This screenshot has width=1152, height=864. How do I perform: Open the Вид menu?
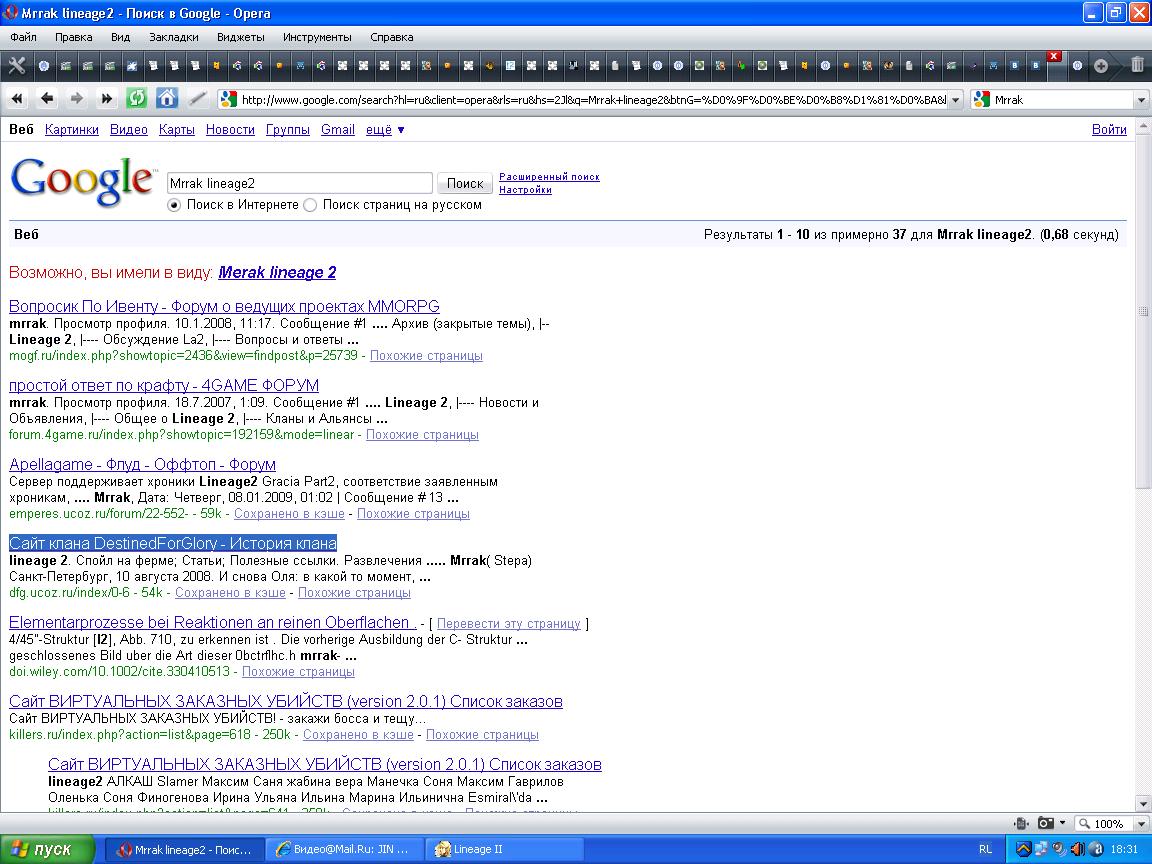[x=120, y=37]
